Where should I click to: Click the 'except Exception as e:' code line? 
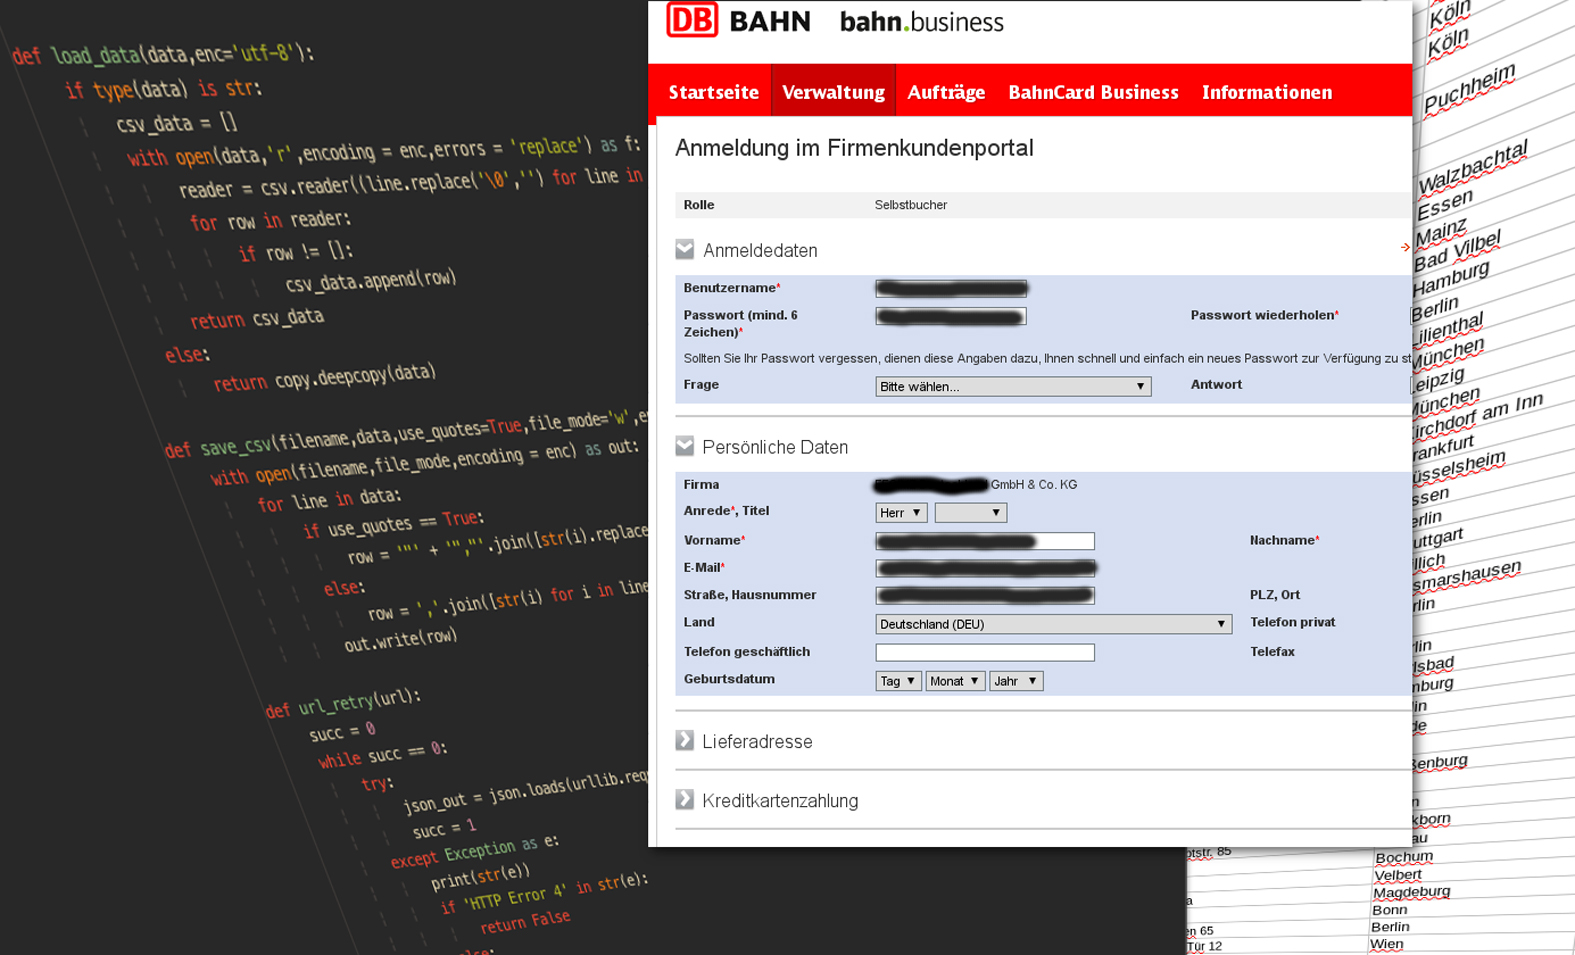coord(474,851)
